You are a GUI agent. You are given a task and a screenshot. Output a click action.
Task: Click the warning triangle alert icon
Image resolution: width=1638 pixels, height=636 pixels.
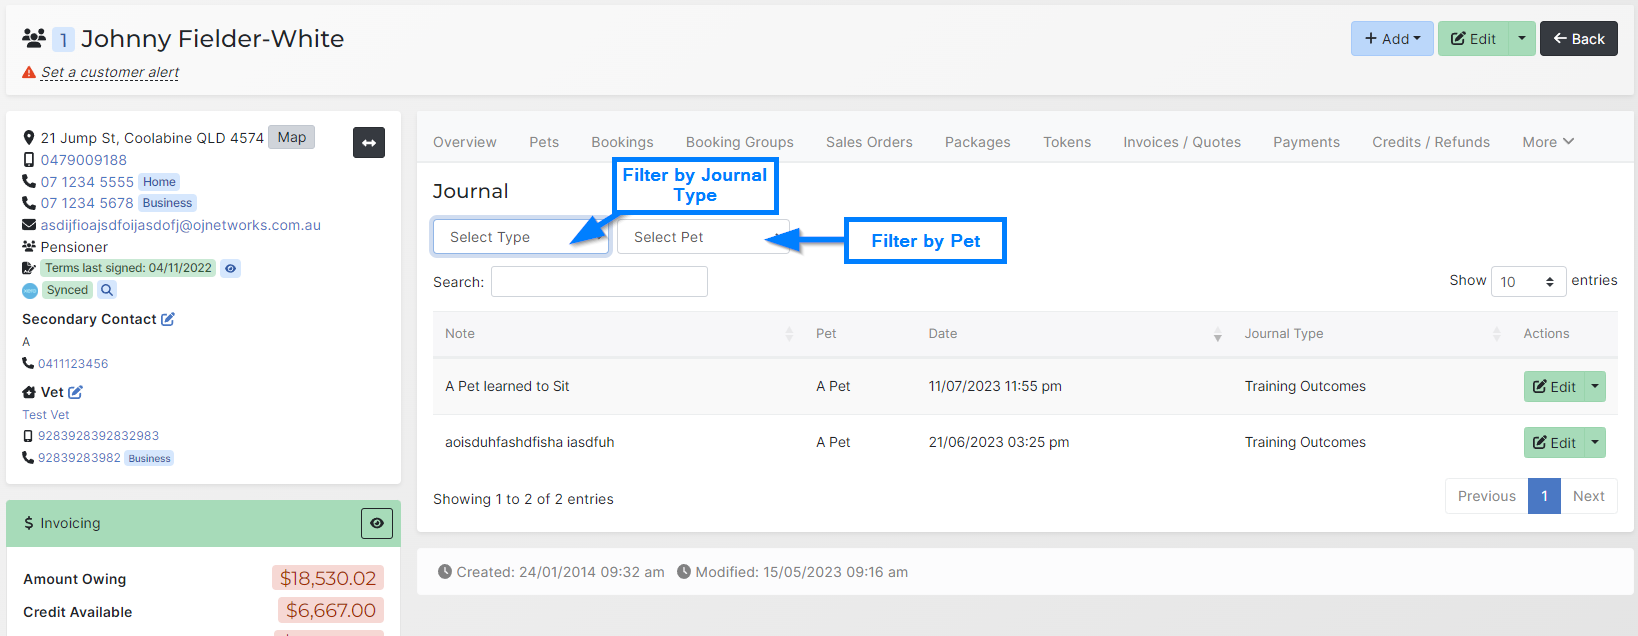point(29,73)
